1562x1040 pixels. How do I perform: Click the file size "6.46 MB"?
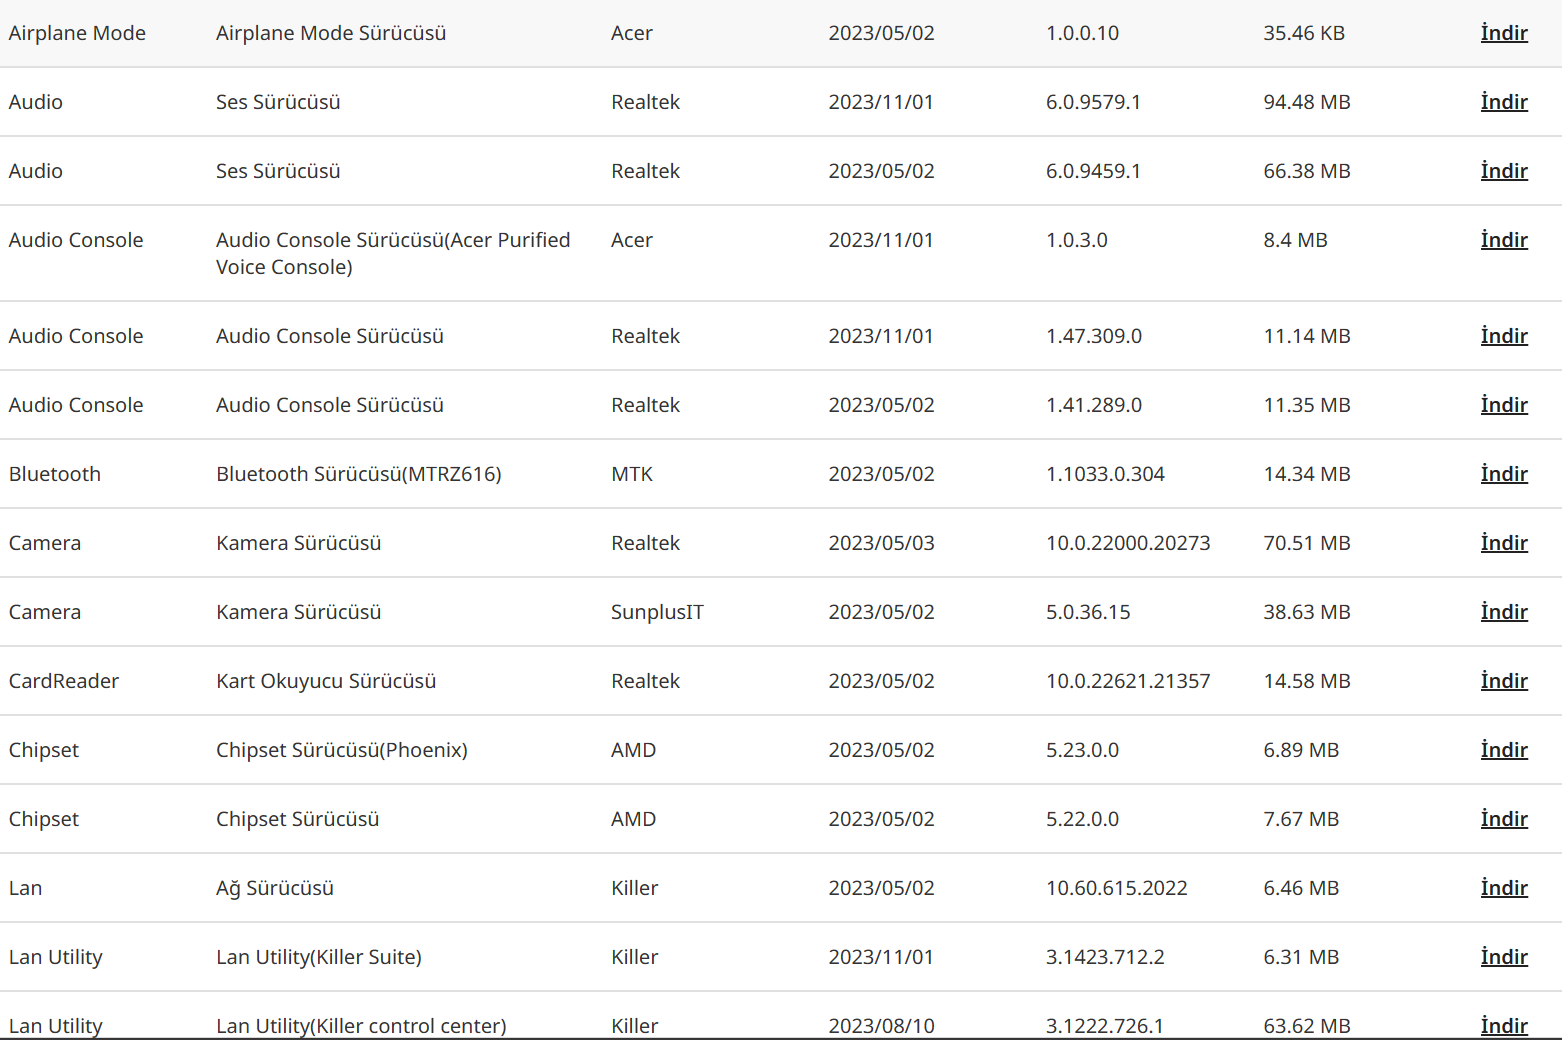(1301, 888)
